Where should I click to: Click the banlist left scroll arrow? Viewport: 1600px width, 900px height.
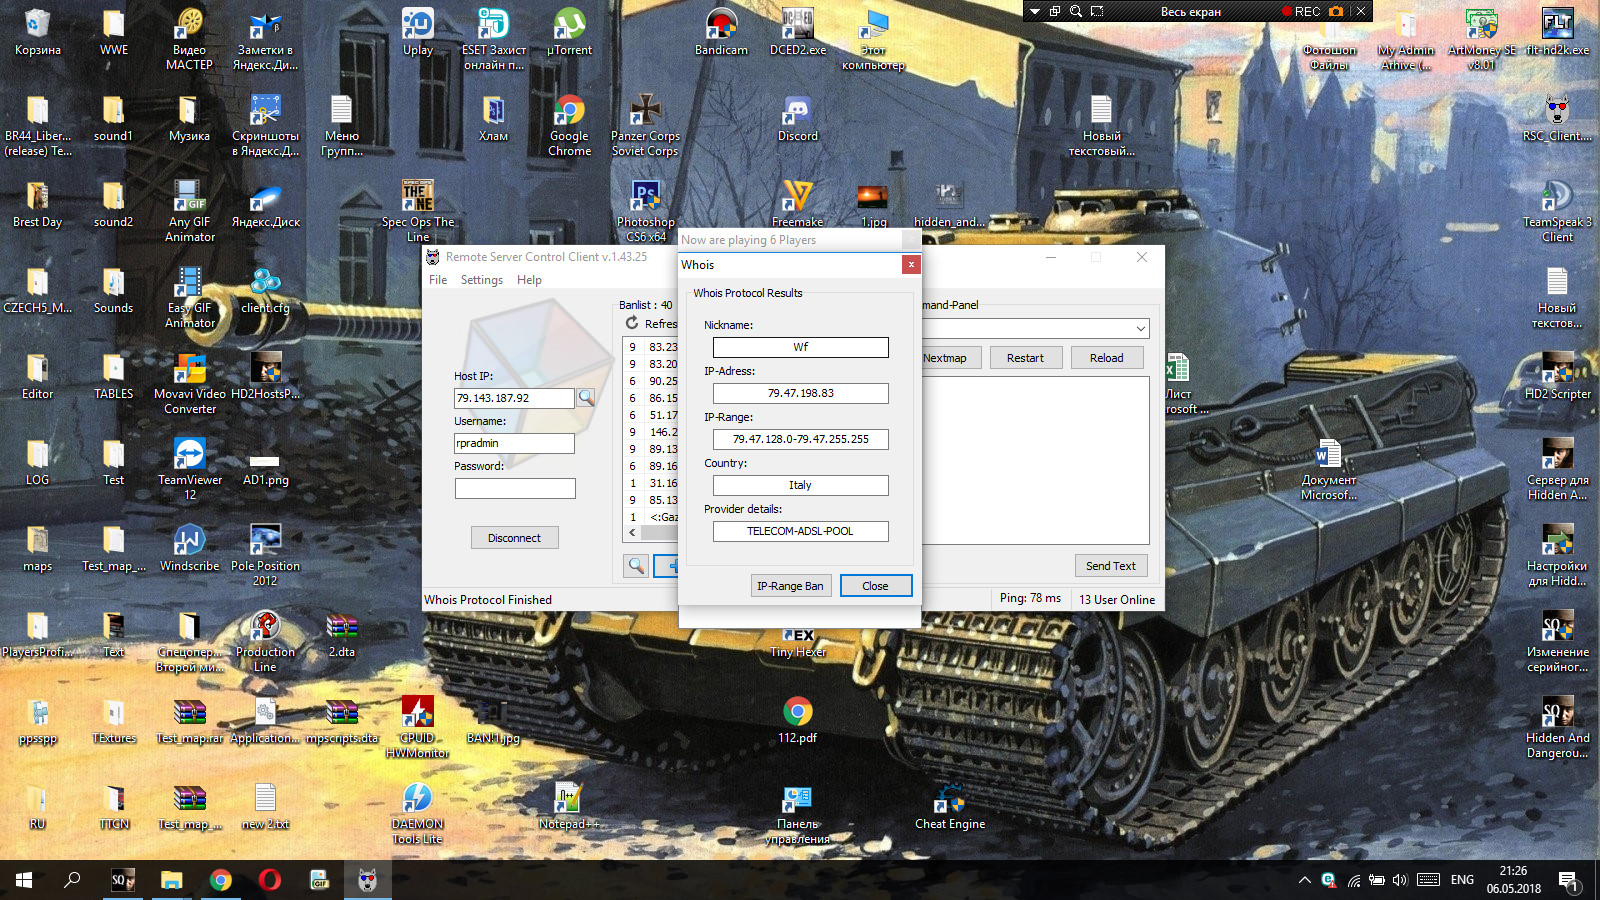[632, 532]
